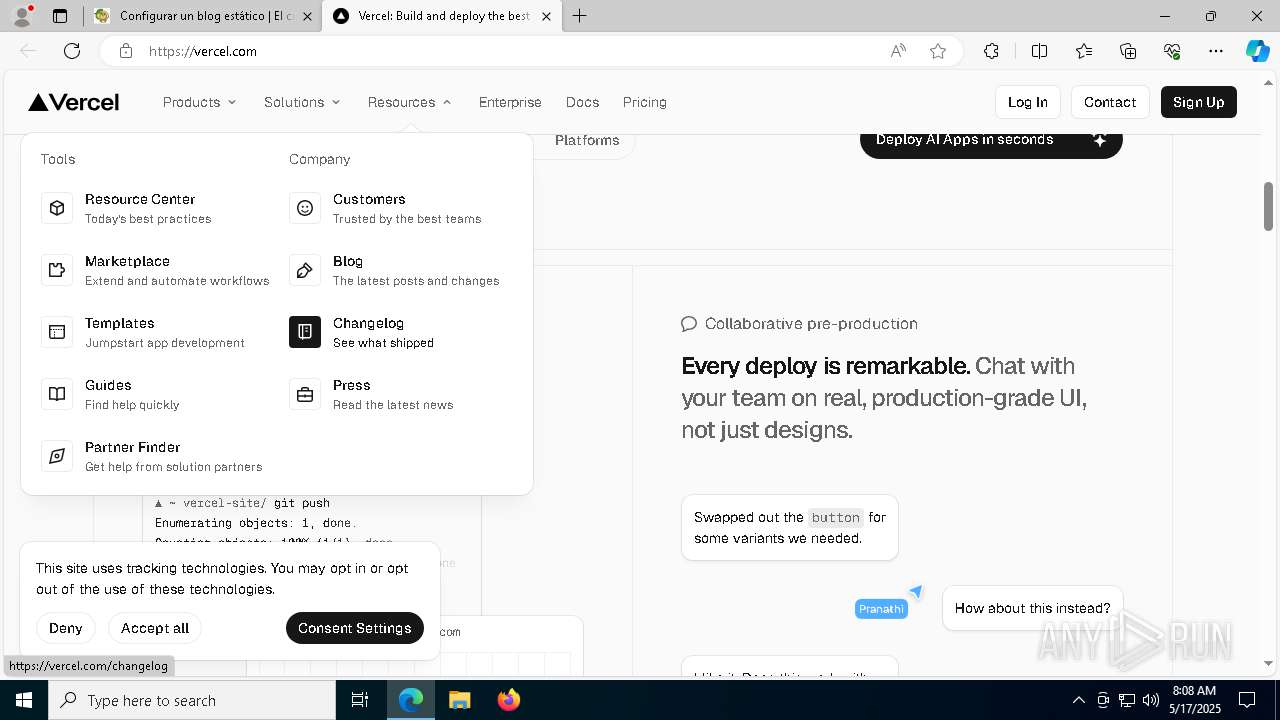The width and height of the screenshot is (1280, 720).
Task: Click the taskbar search box
Action: [x=192, y=700]
